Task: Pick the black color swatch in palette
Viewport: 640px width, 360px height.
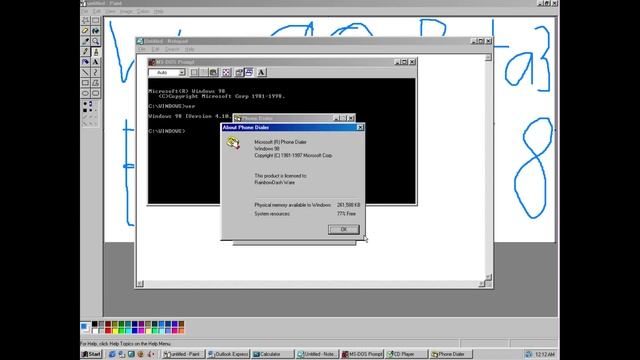Action: (94, 324)
